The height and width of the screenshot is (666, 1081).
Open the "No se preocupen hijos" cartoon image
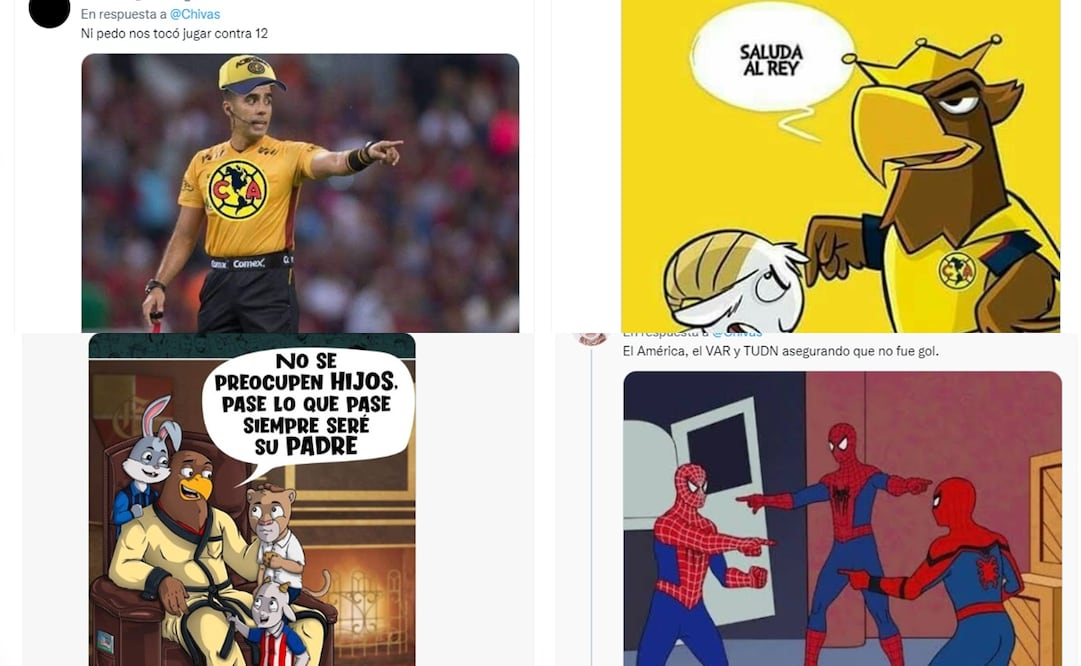tap(252, 500)
